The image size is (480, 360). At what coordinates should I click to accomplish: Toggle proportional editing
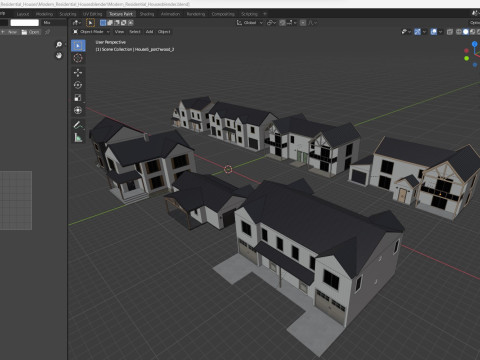coord(303,23)
